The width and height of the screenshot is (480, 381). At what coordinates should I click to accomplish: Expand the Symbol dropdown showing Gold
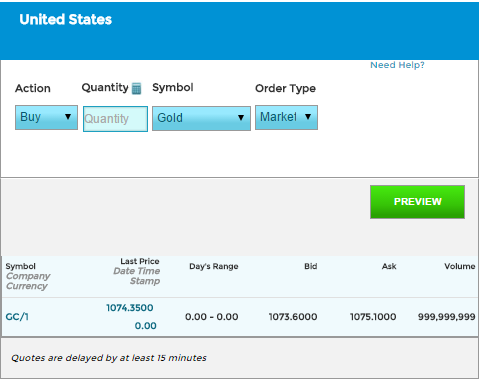click(x=201, y=118)
